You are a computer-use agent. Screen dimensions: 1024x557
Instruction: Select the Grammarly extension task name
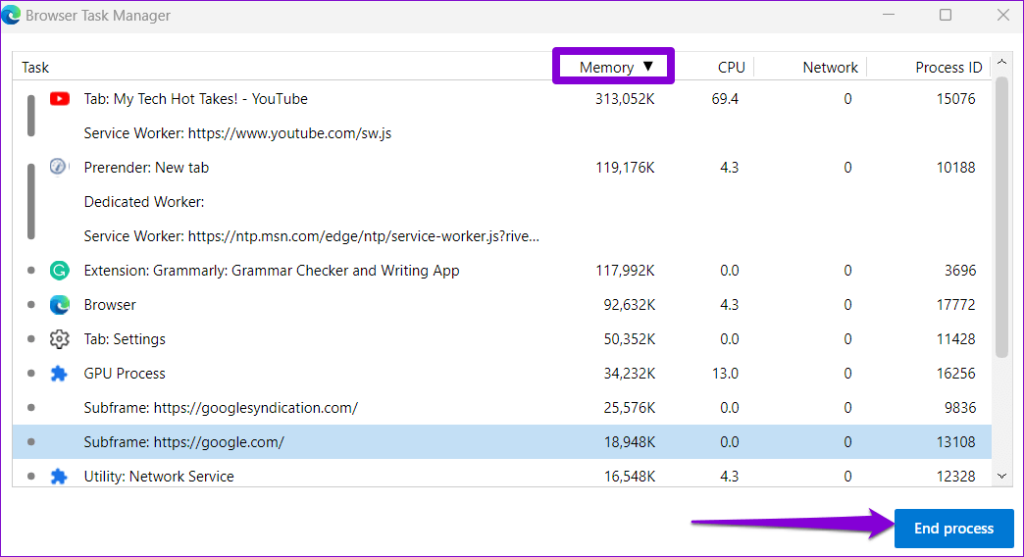pos(271,270)
